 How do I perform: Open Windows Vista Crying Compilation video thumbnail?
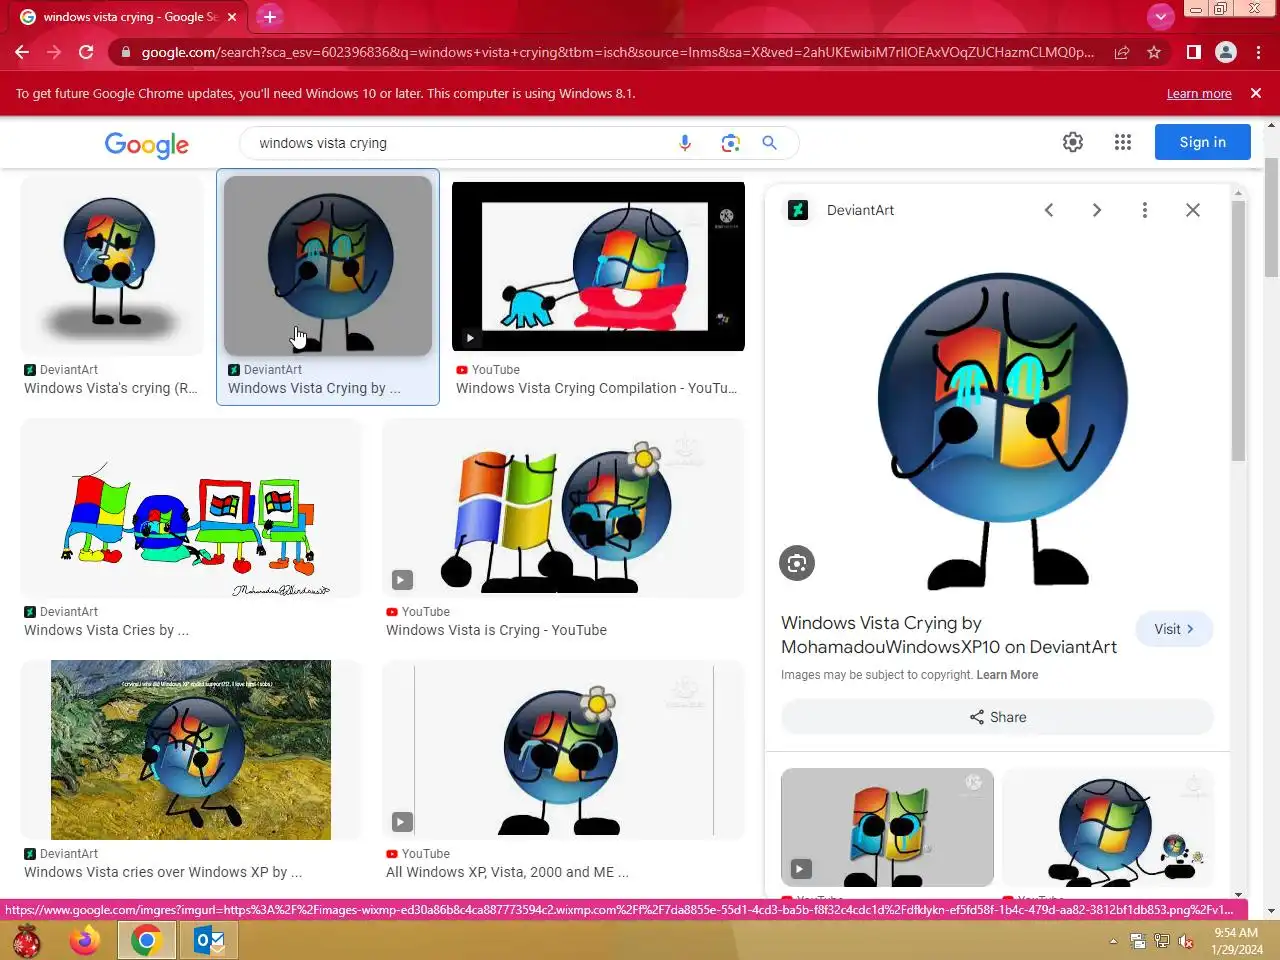click(598, 266)
